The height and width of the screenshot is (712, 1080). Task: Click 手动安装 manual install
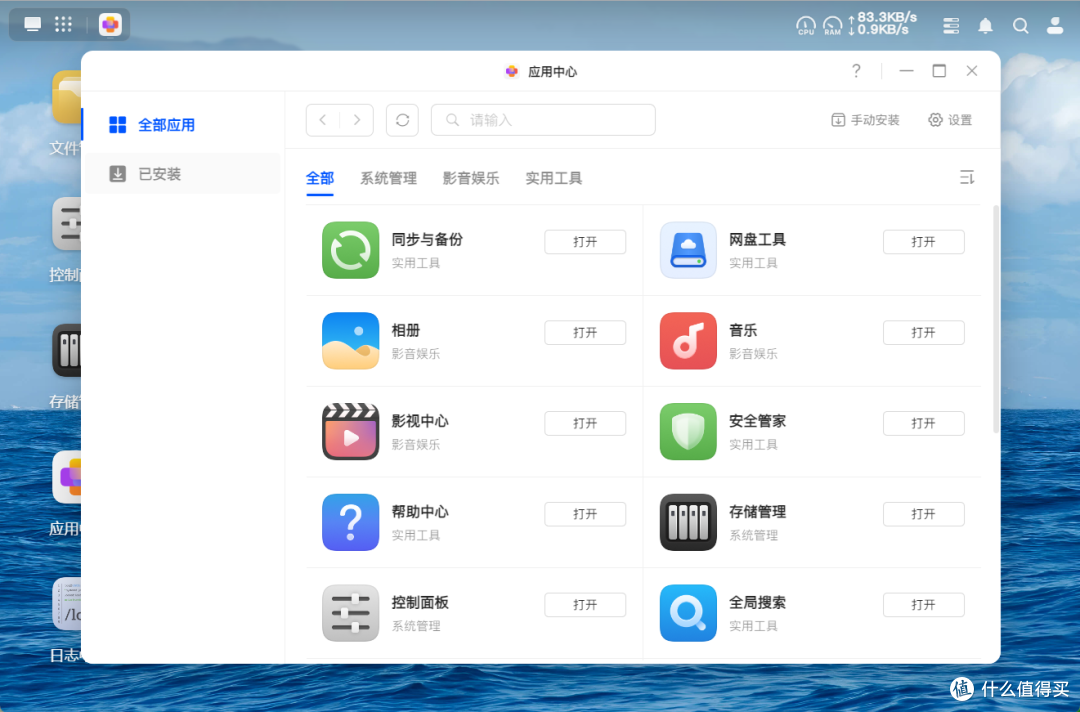[x=865, y=120]
